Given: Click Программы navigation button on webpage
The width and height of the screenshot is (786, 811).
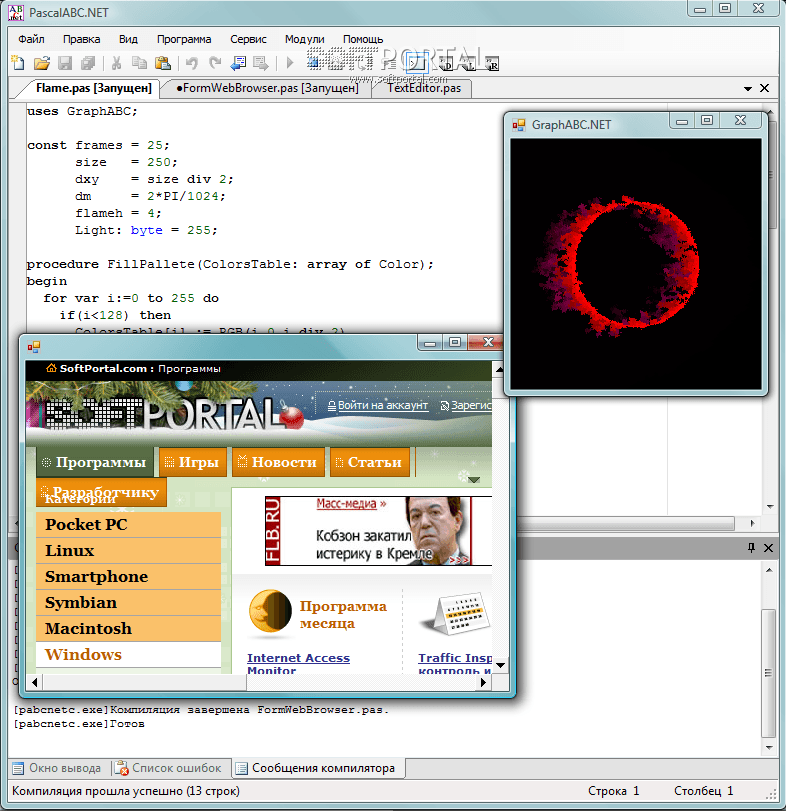Looking at the screenshot, I should coord(95,462).
